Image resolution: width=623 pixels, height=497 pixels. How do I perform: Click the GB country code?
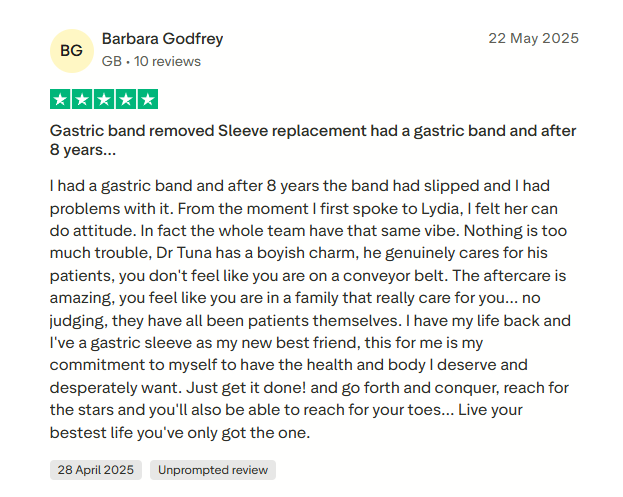pyautogui.click(x=112, y=61)
